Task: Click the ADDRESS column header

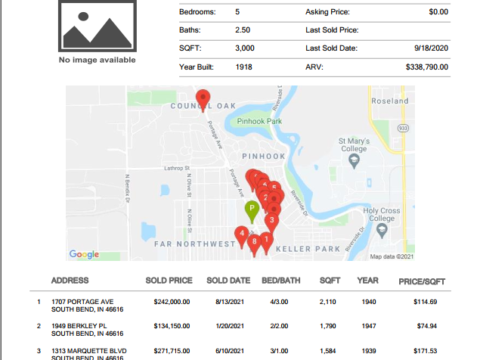Action: (70, 280)
